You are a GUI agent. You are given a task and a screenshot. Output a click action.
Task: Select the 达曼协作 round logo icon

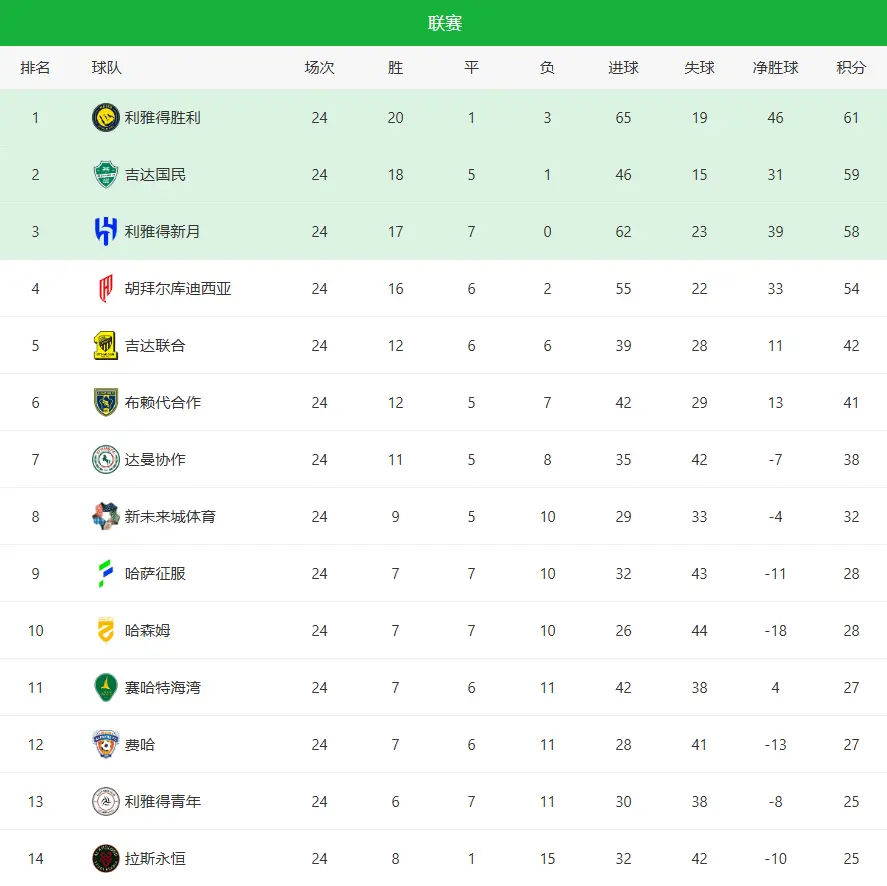(105, 460)
